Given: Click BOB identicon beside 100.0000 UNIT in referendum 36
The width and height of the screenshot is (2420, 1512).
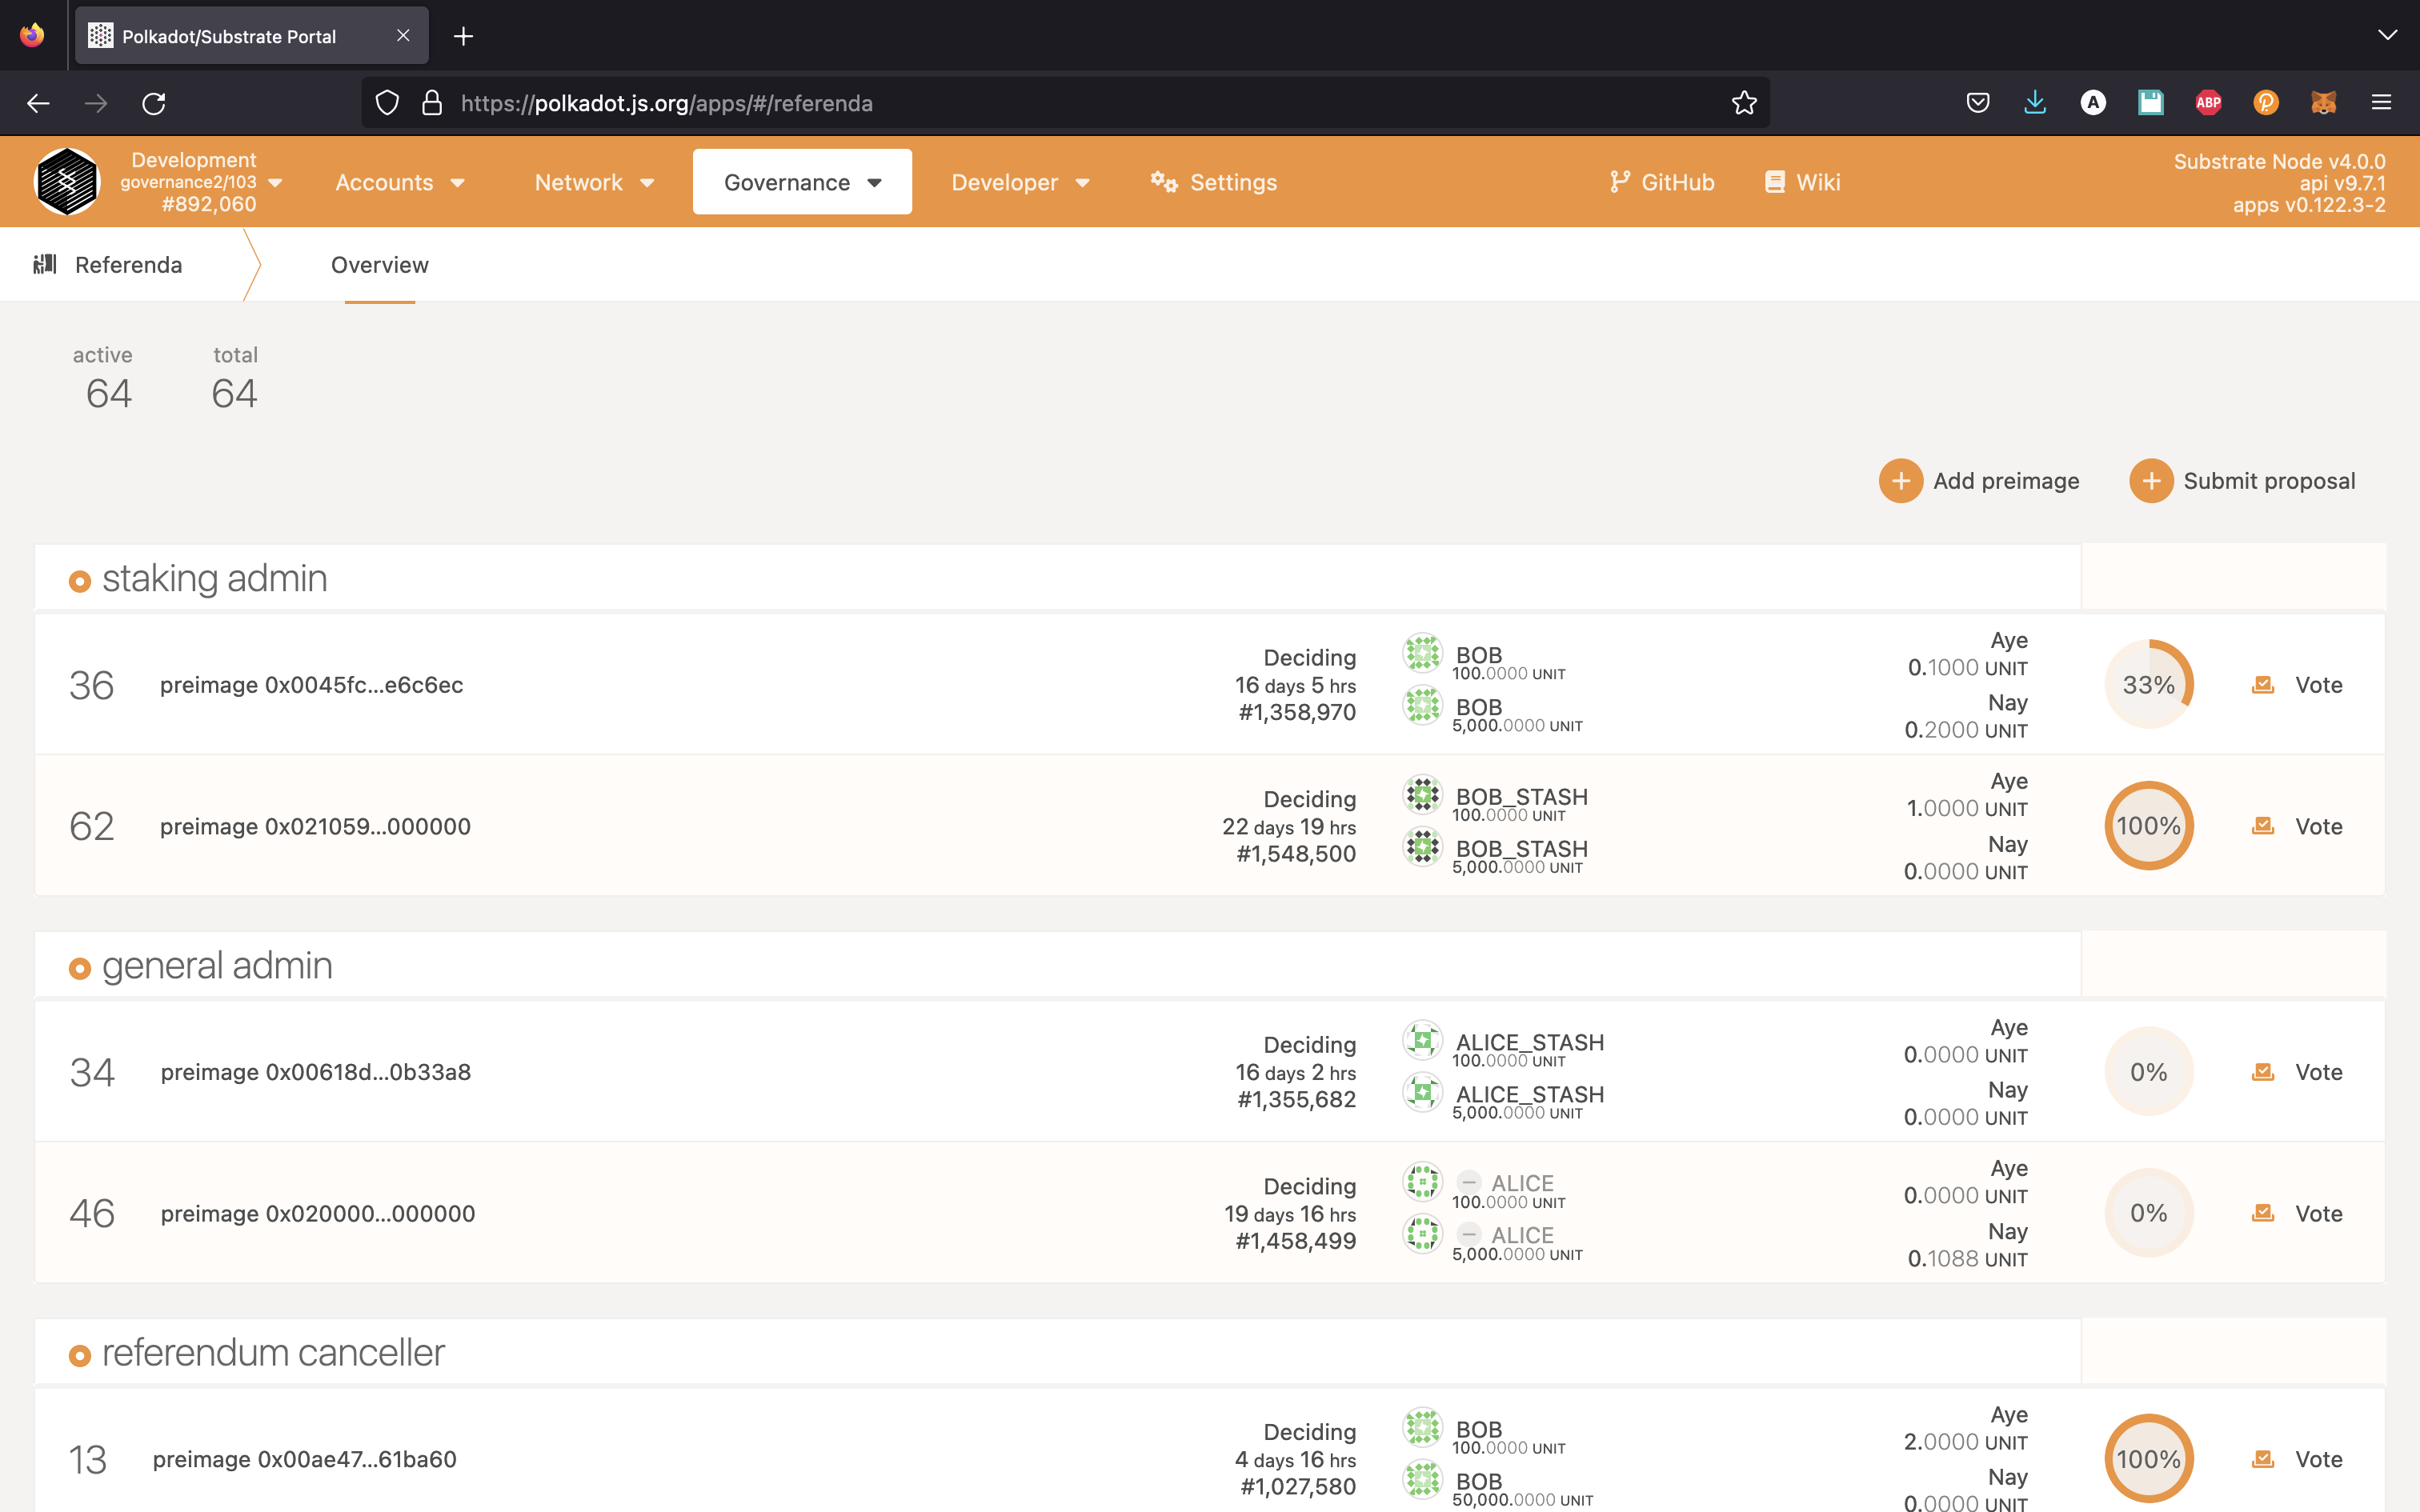Looking at the screenshot, I should pos(1422,653).
